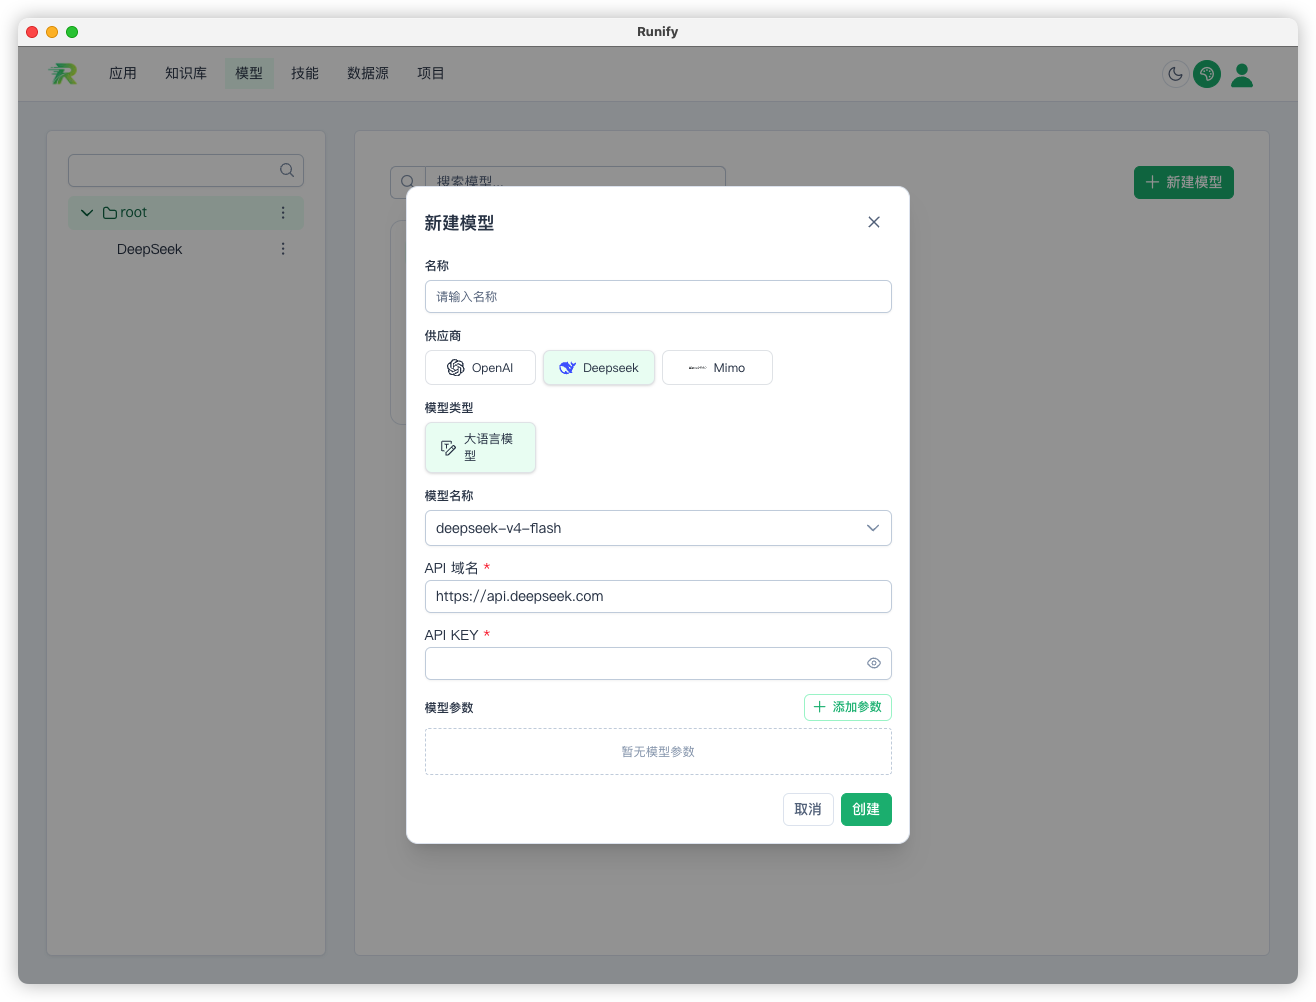Toggle API KEY visibility eye icon

(x=874, y=663)
